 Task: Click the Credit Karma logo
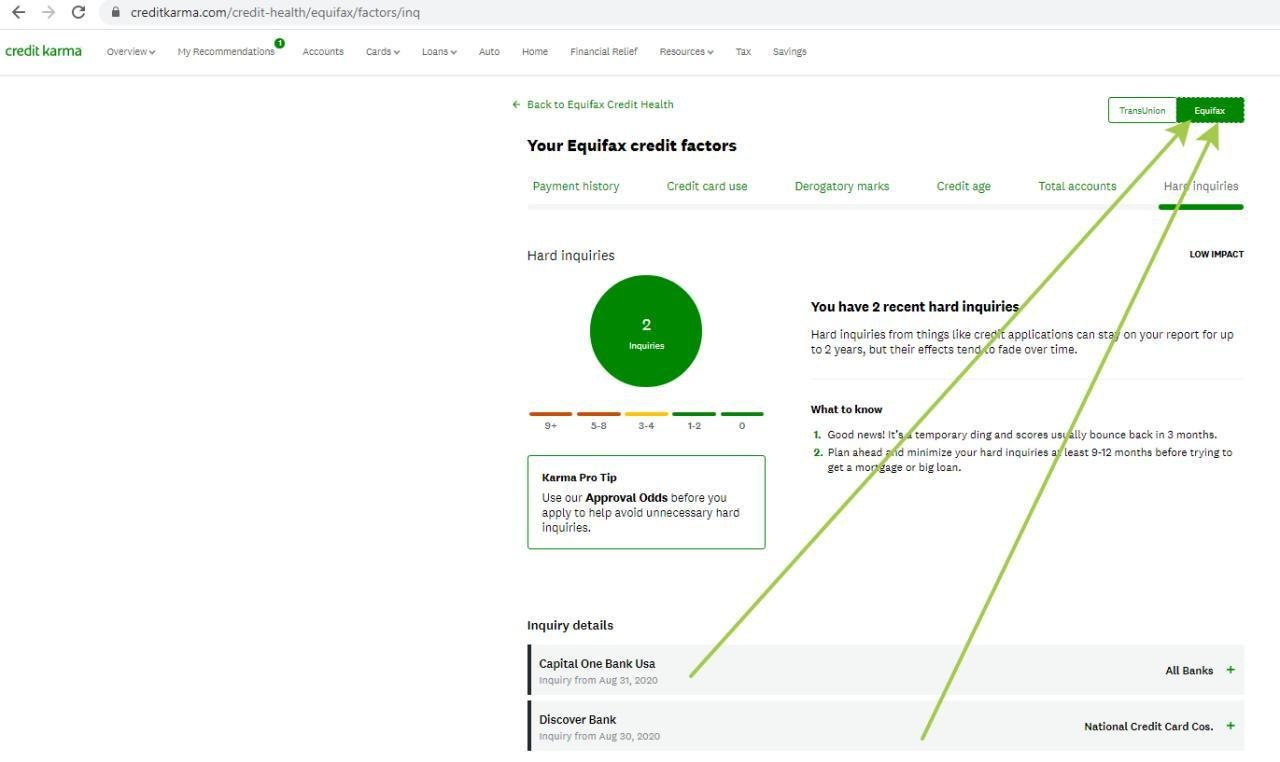(x=44, y=51)
